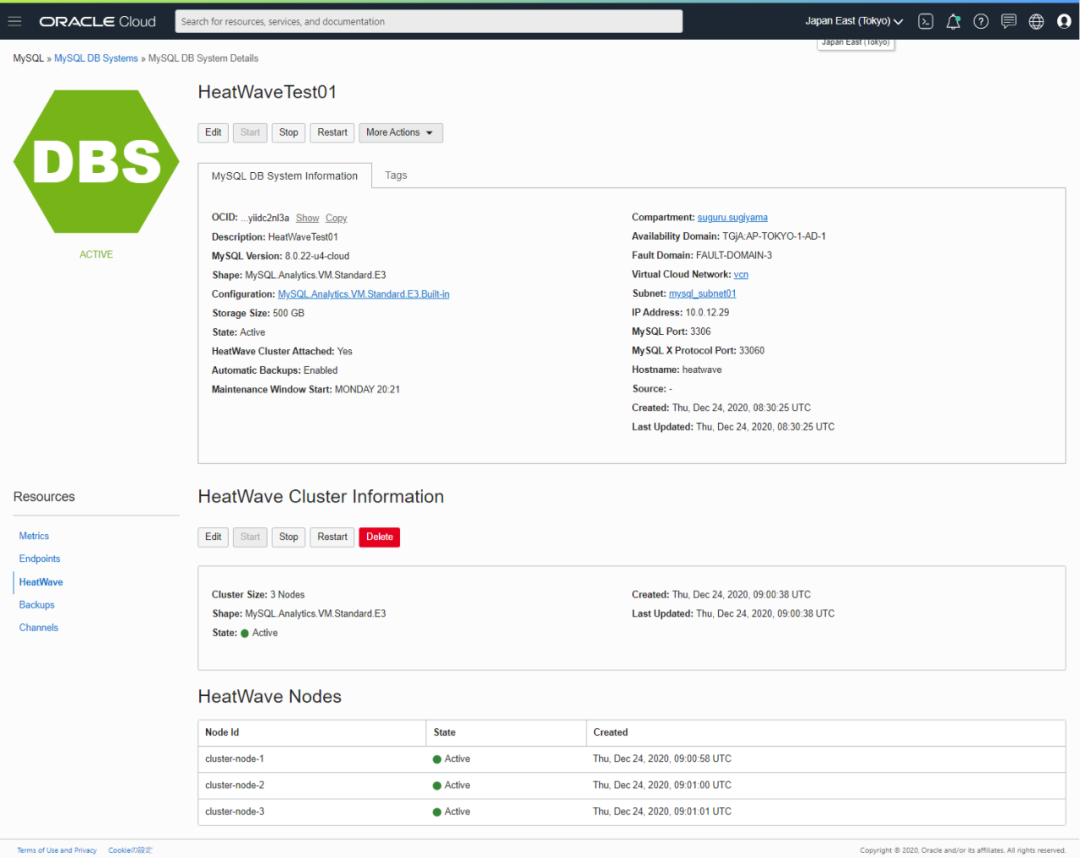Click the ACTIVE status label under DBS
1080x858 pixels.
coord(96,255)
